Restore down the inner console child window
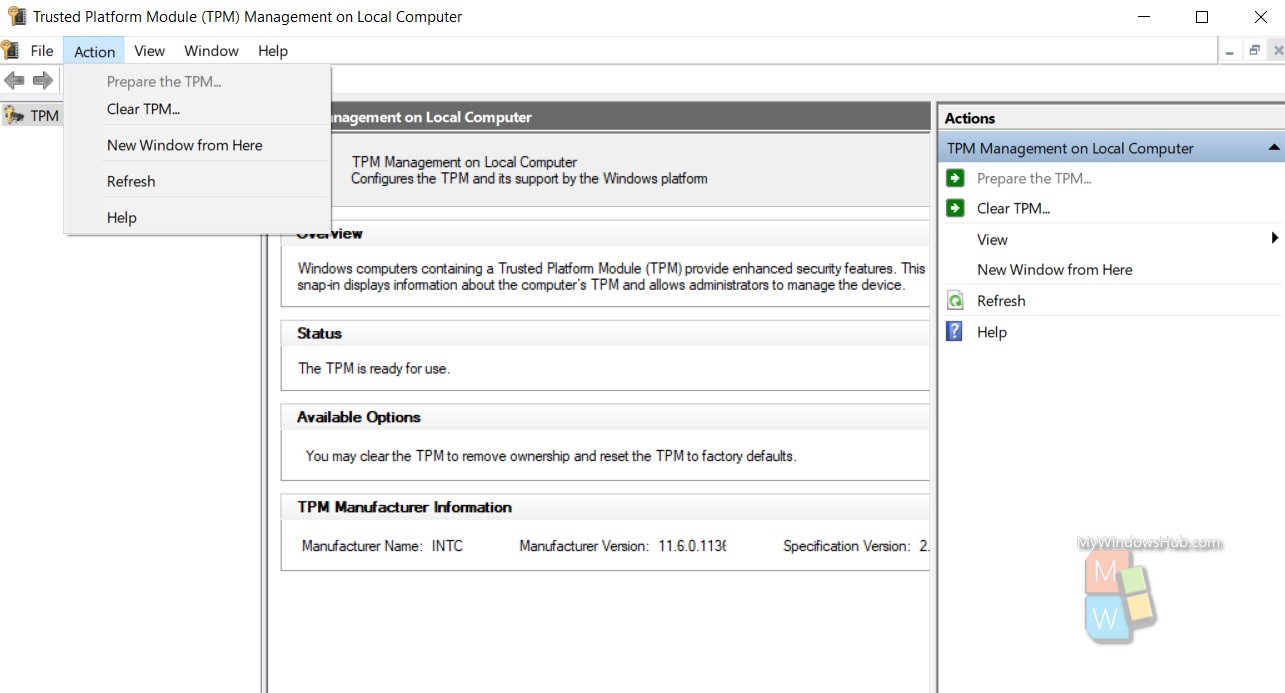Viewport: 1285px width, 693px height. click(x=1255, y=50)
